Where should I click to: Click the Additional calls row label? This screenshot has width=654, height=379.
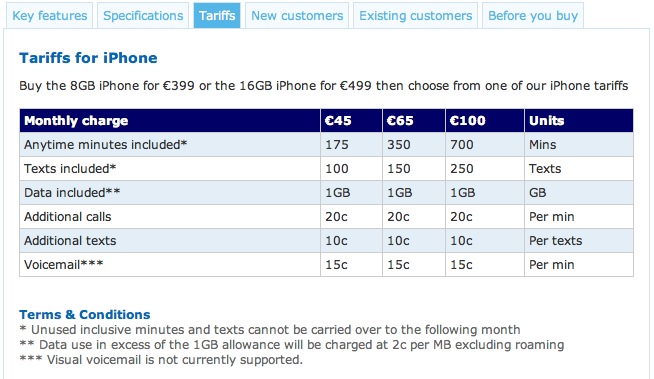pos(68,217)
